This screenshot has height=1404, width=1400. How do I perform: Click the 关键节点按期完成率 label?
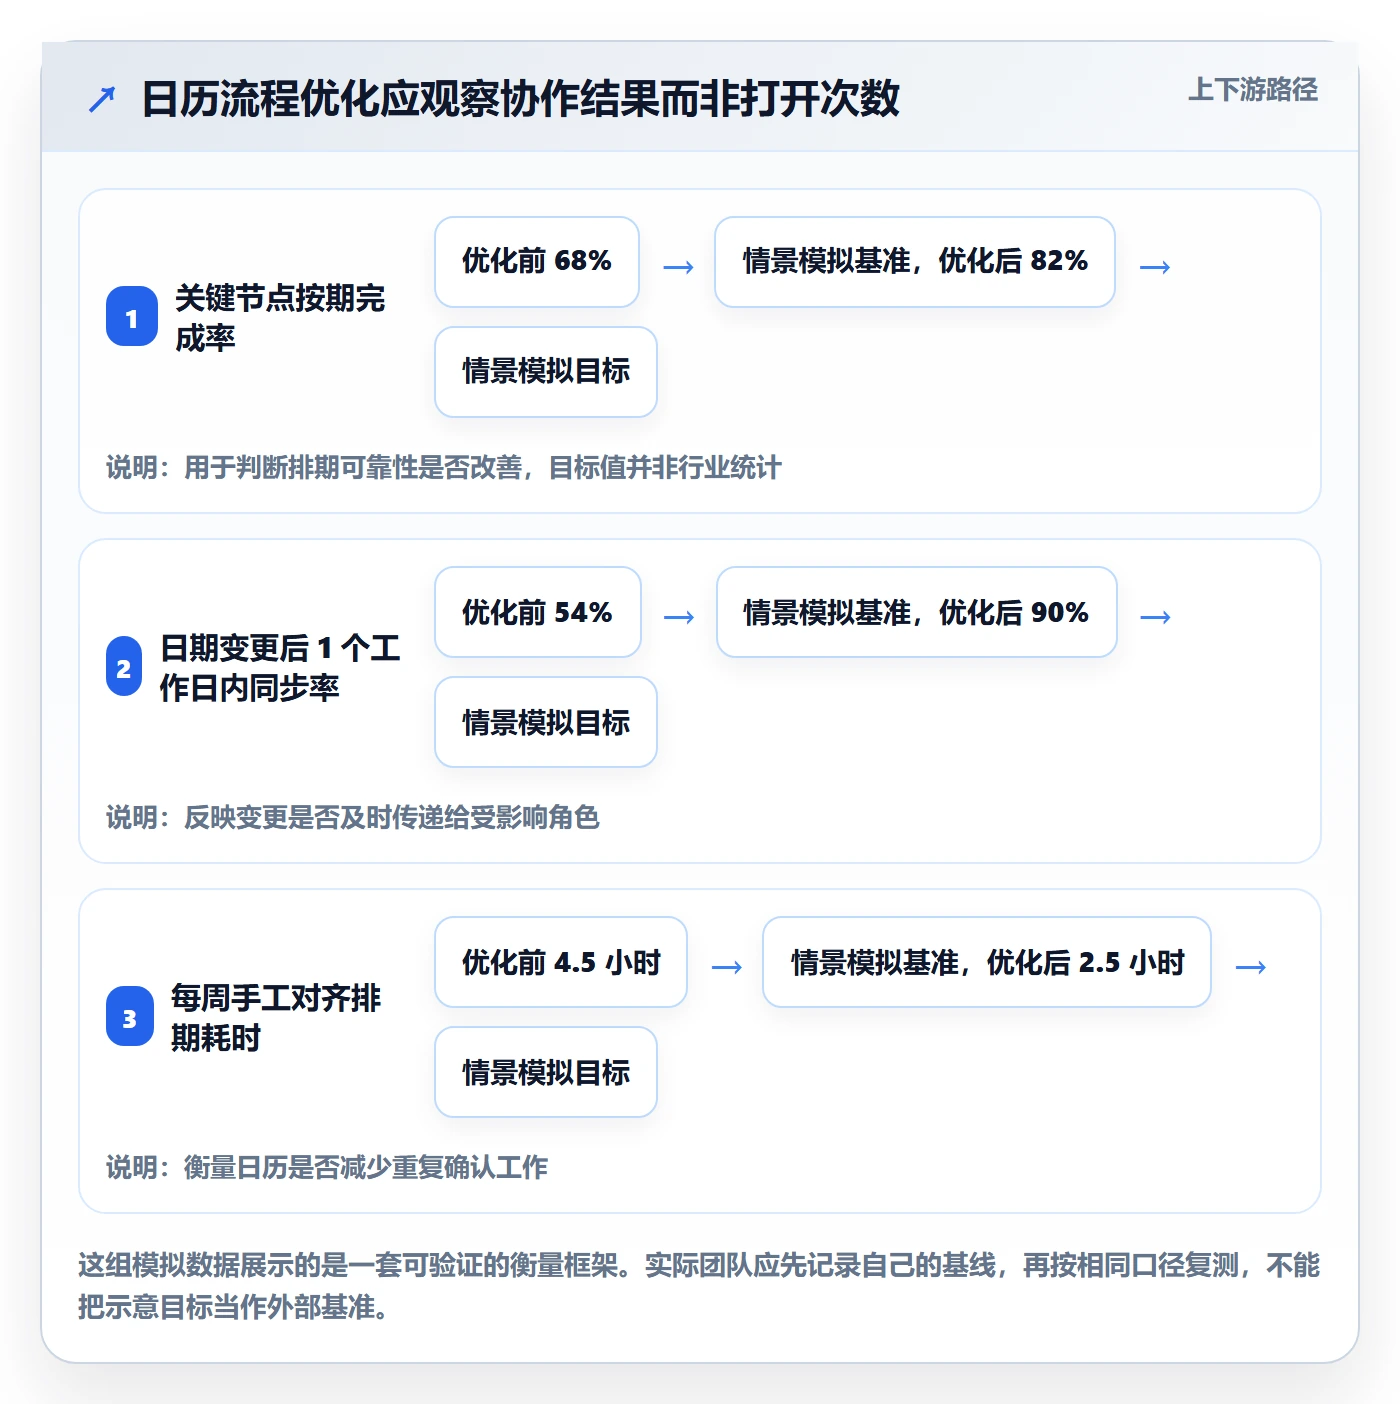(280, 317)
